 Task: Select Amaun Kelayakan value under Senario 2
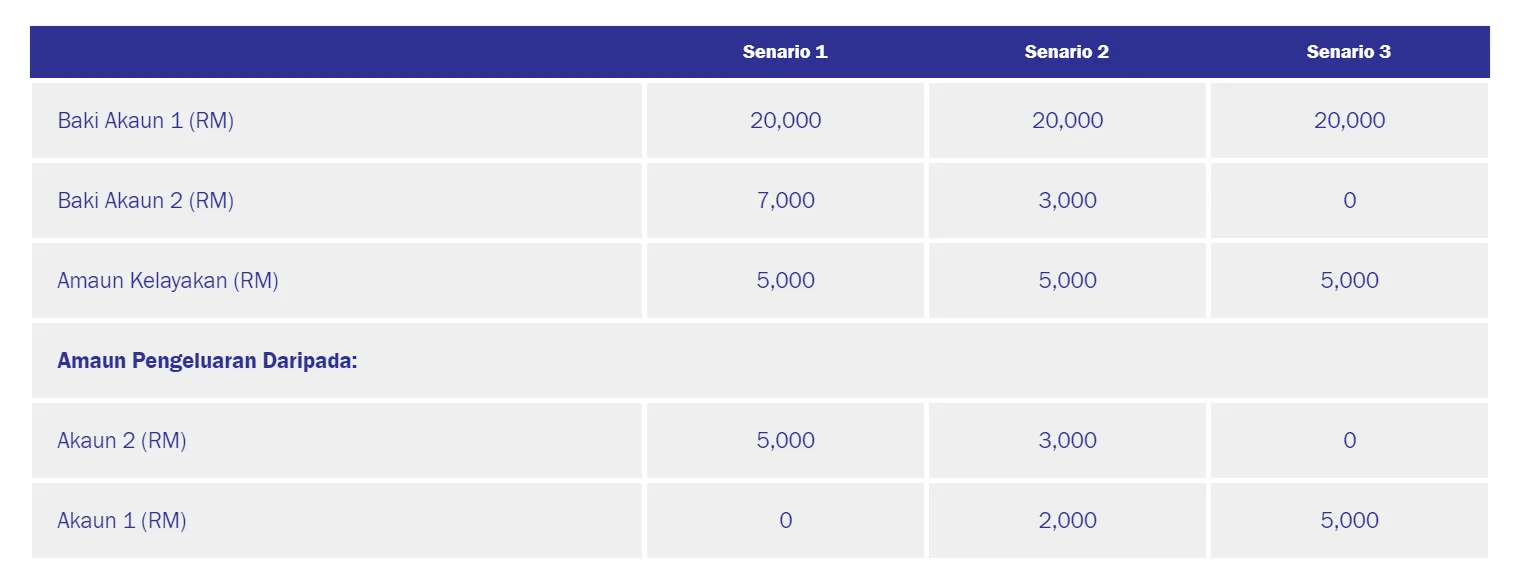tap(1067, 281)
